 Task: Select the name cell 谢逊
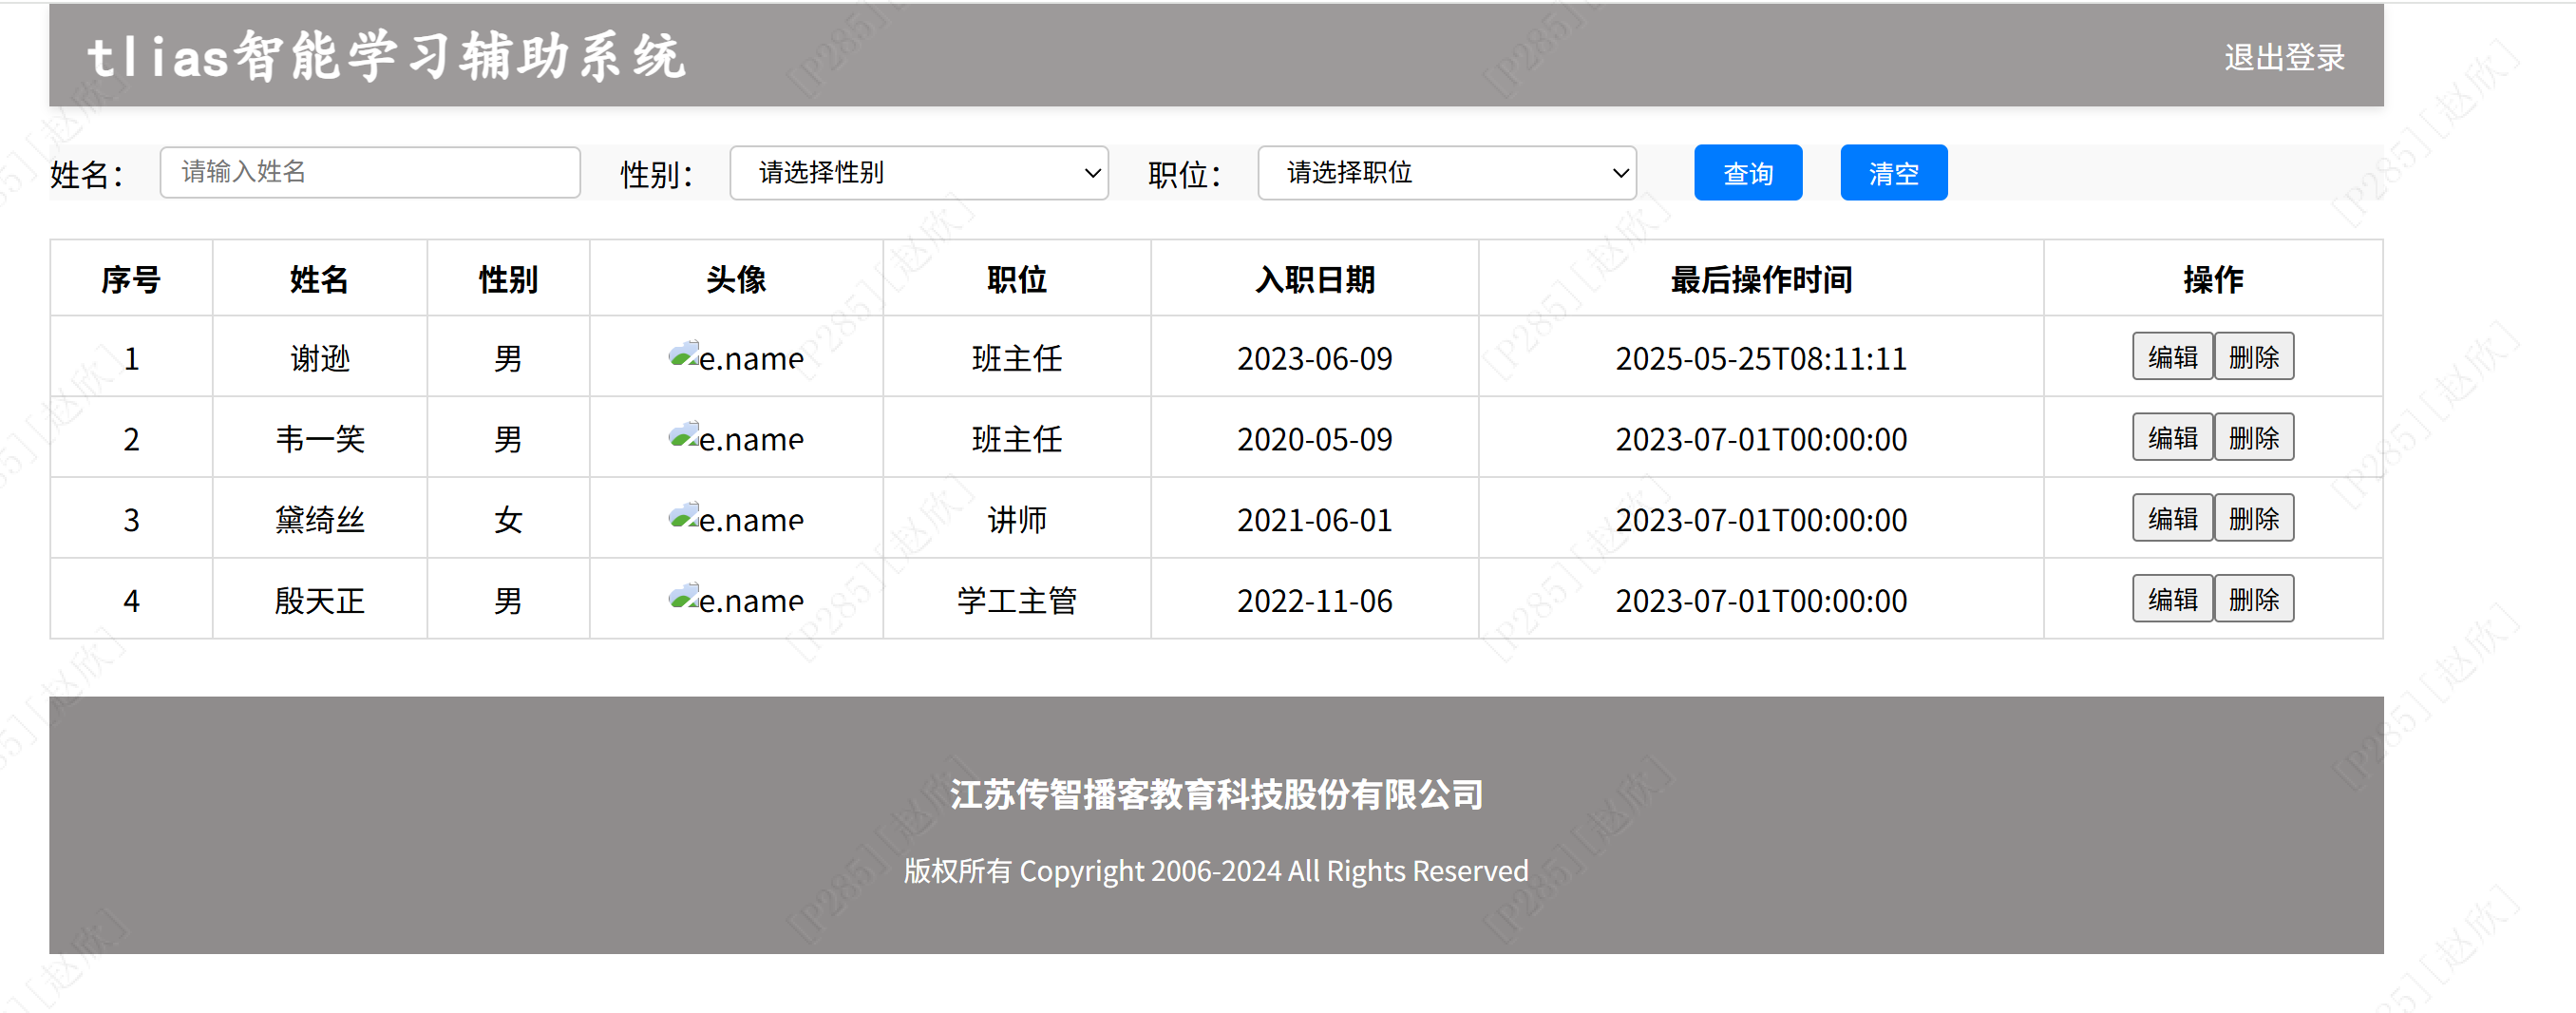tap(320, 358)
